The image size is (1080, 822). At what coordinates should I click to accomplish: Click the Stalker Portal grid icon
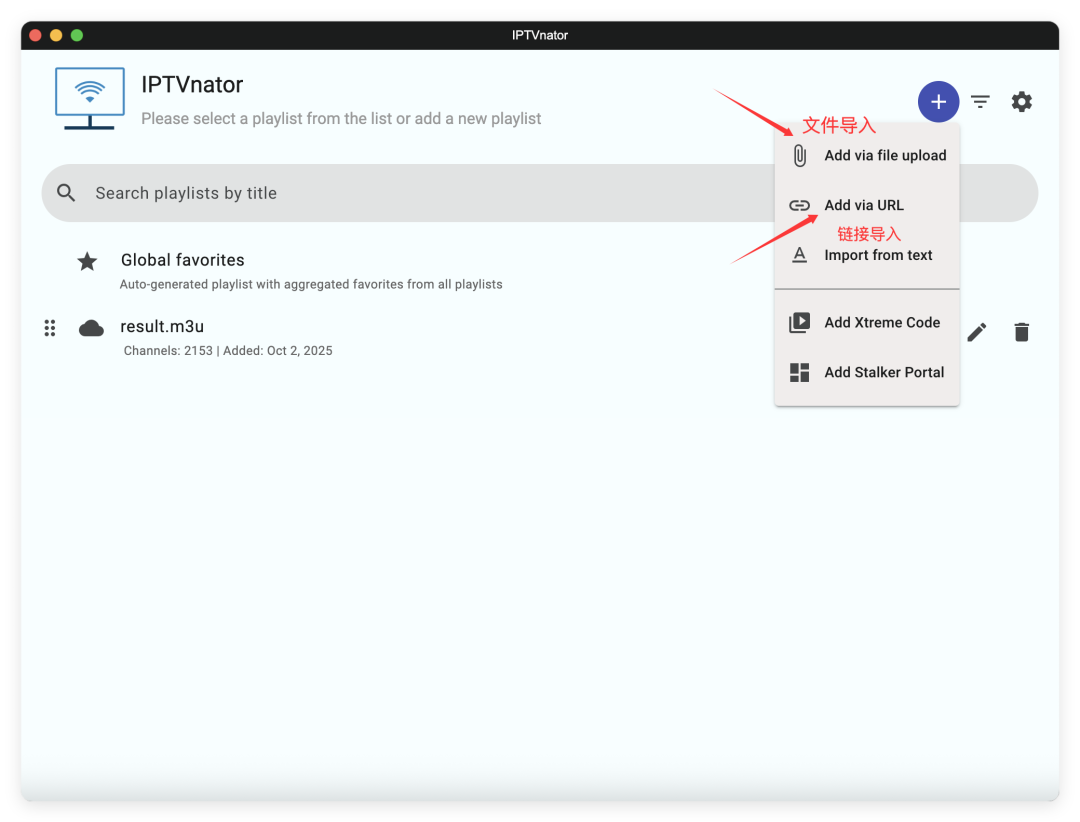pyautogui.click(x=799, y=373)
